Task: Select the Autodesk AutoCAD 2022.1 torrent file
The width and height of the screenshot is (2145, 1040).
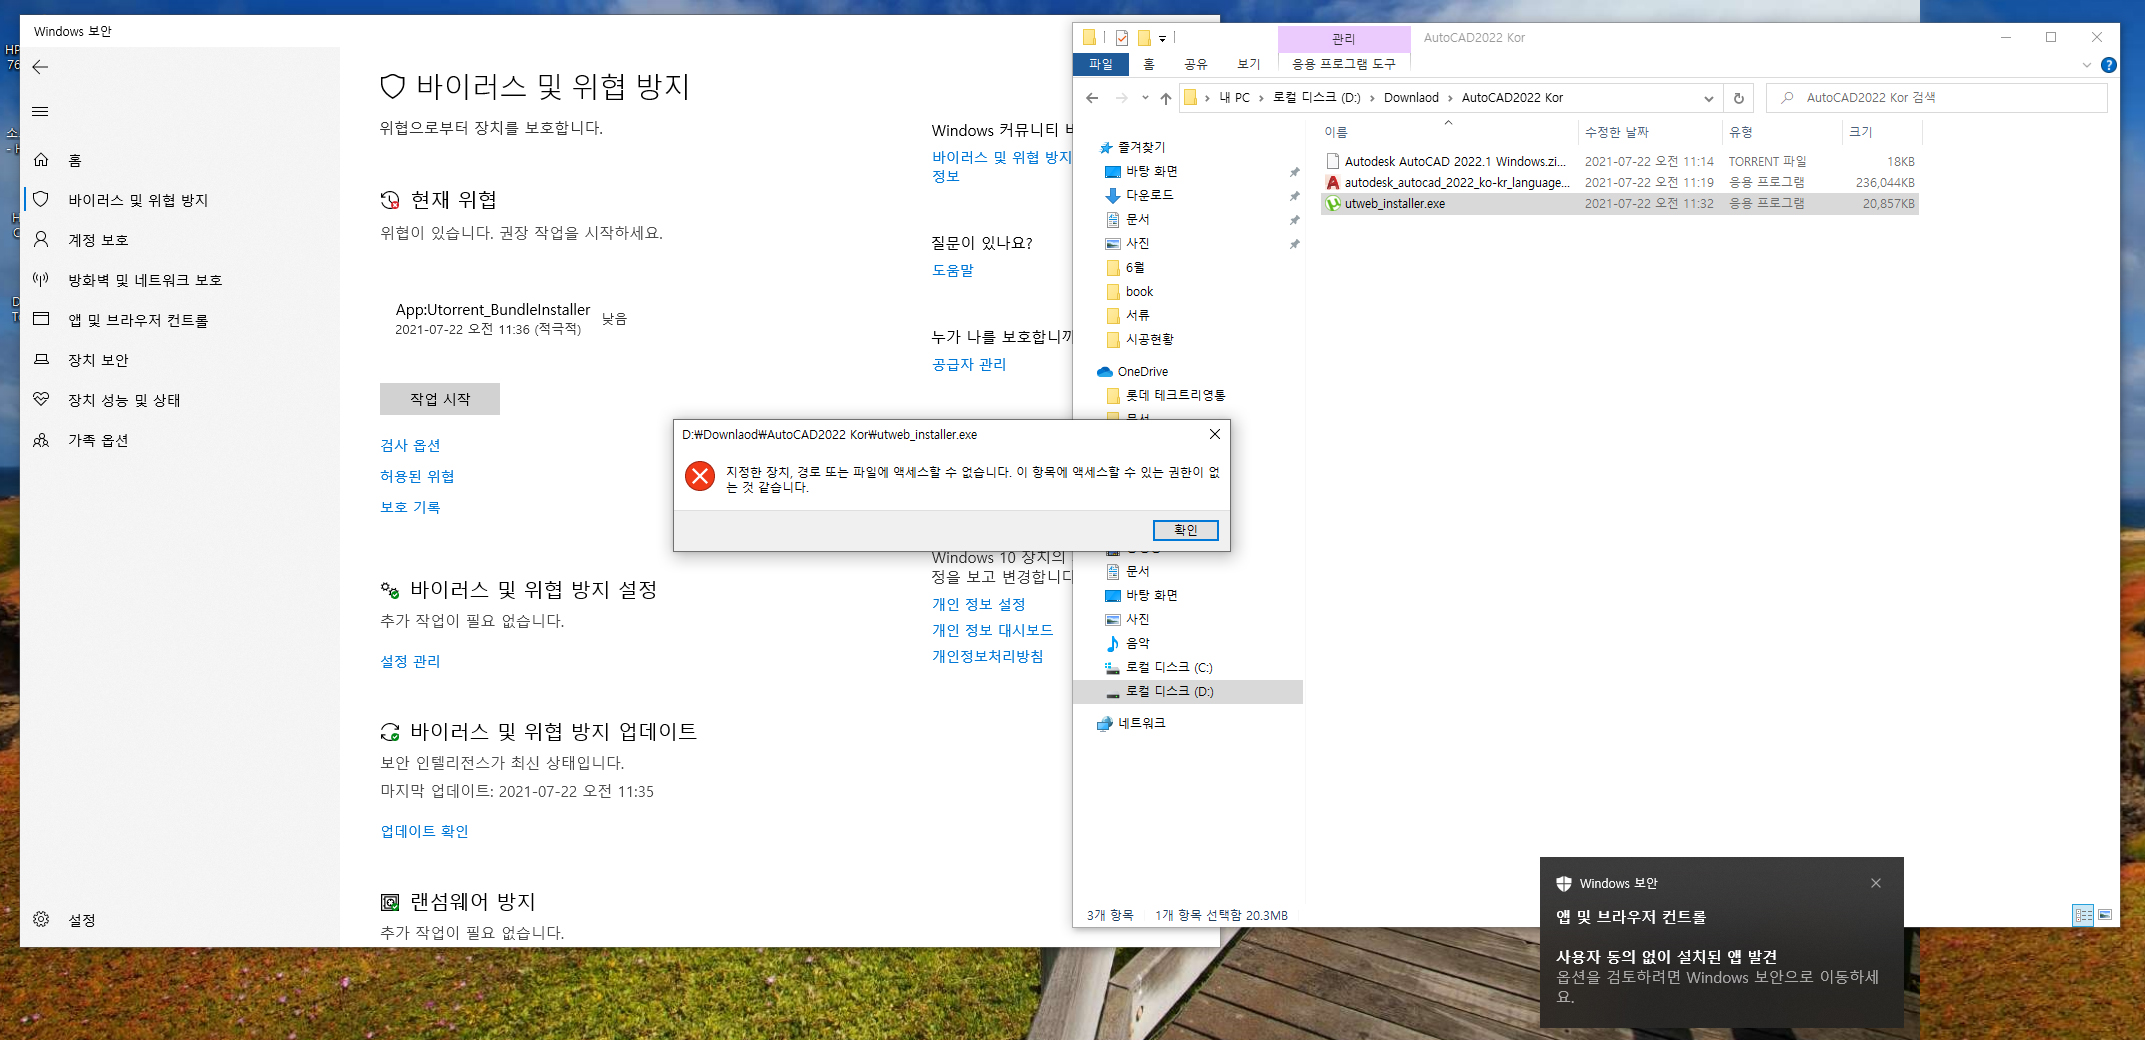Action: [1620, 161]
